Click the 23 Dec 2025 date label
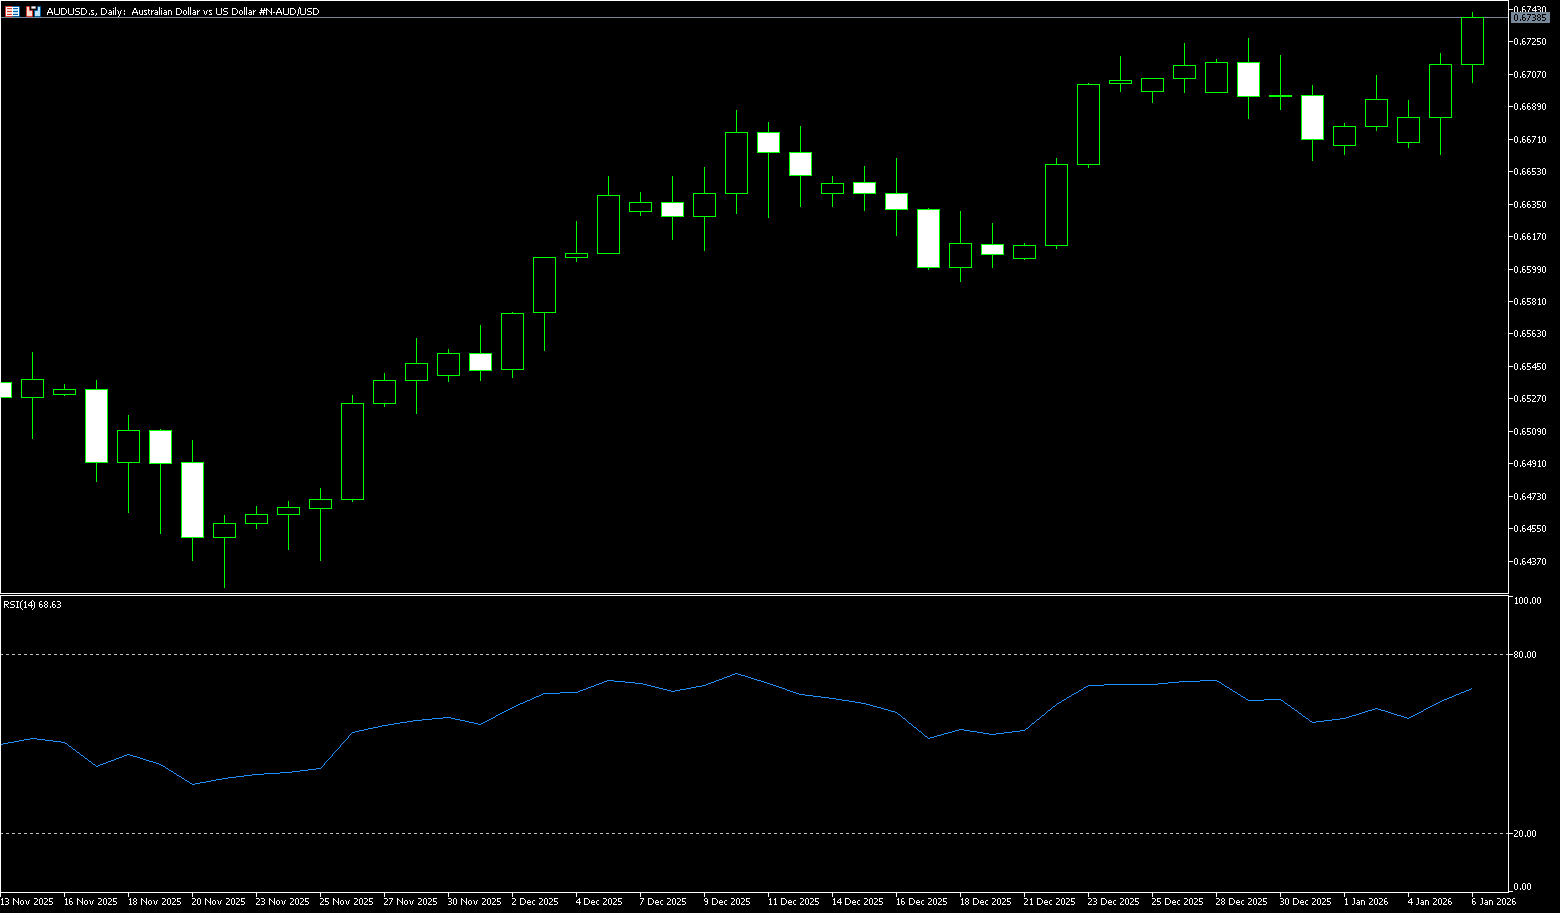Screen dimensions: 1560x913 point(1113,901)
